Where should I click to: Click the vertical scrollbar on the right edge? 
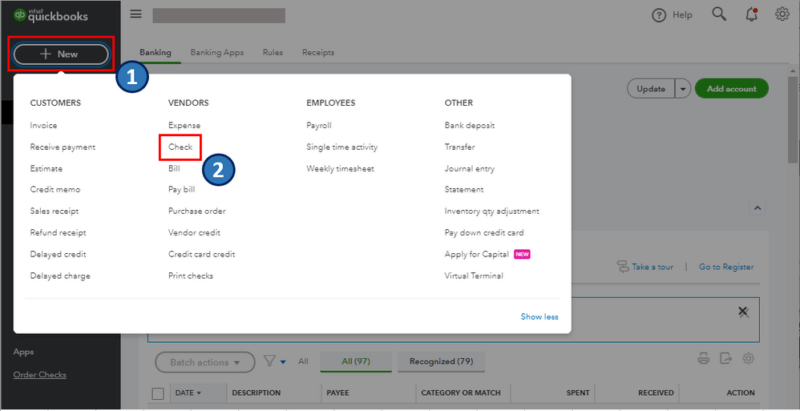pos(793,122)
